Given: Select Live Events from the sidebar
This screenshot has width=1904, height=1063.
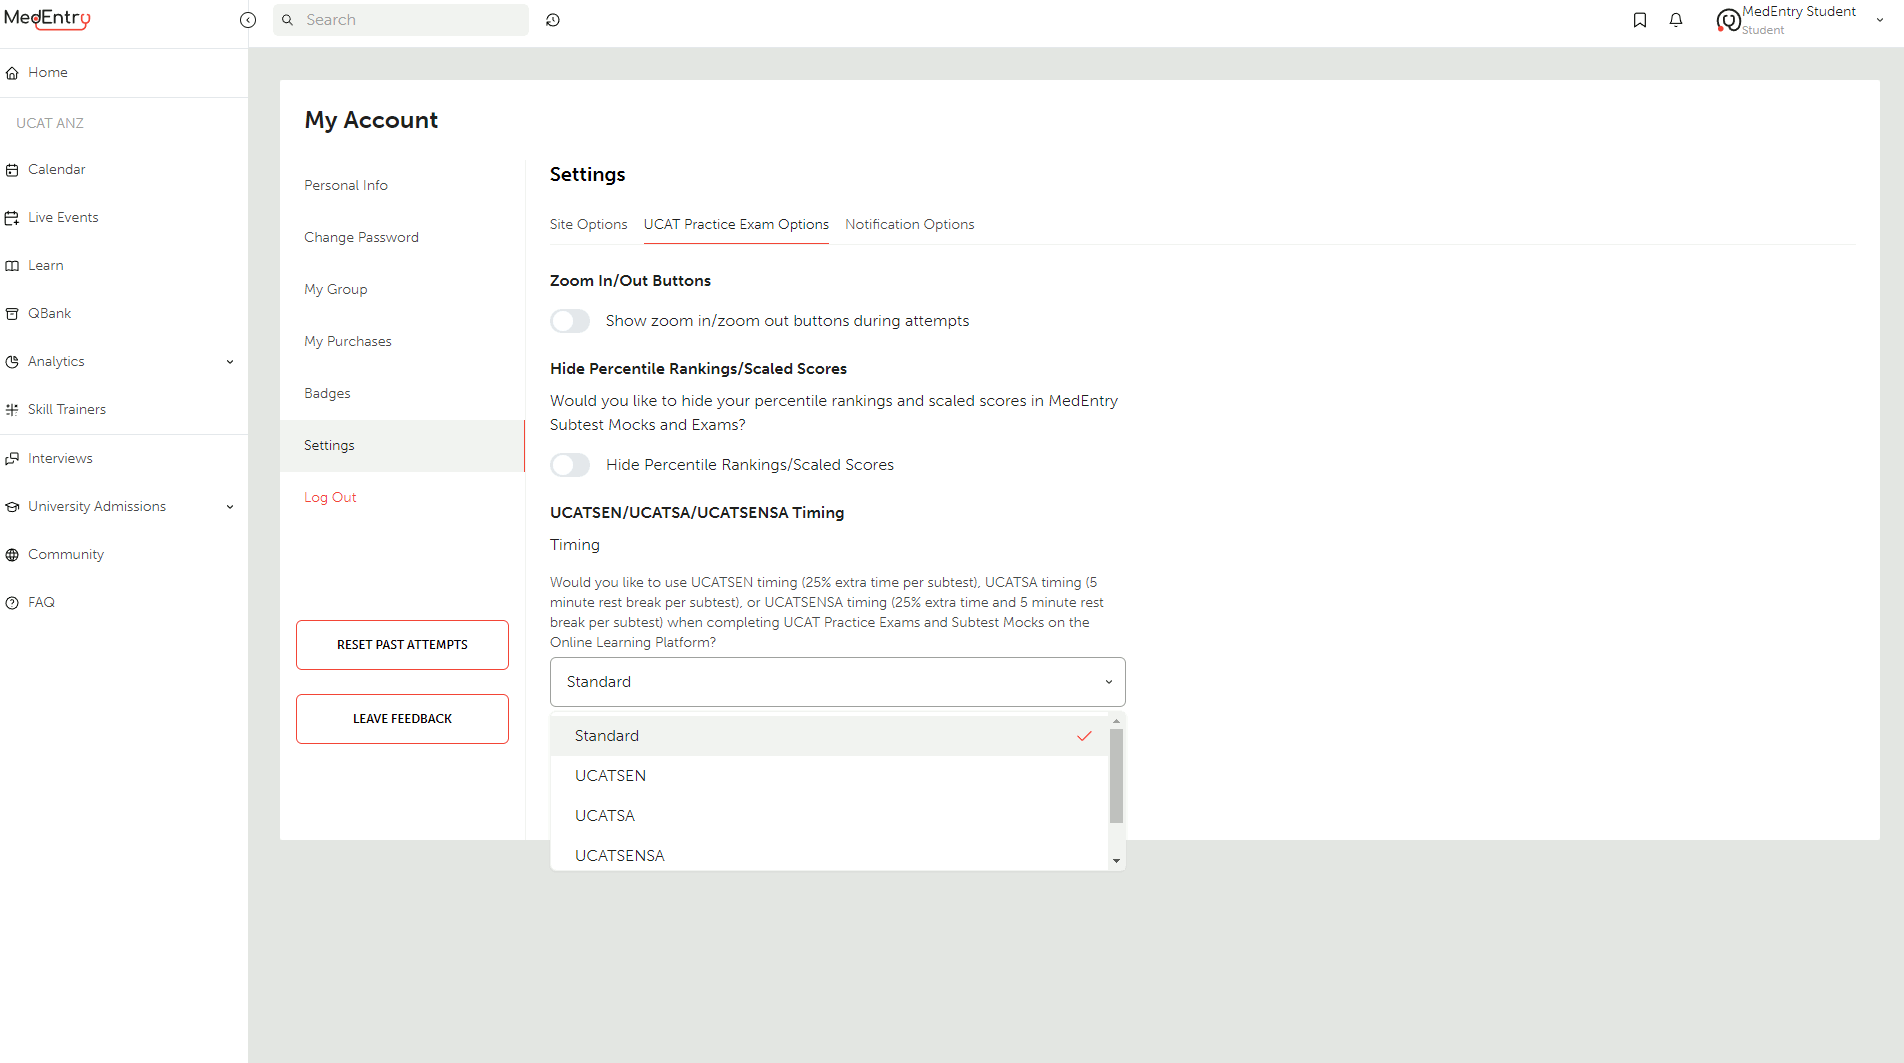Looking at the screenshot, I should [63, 217].
